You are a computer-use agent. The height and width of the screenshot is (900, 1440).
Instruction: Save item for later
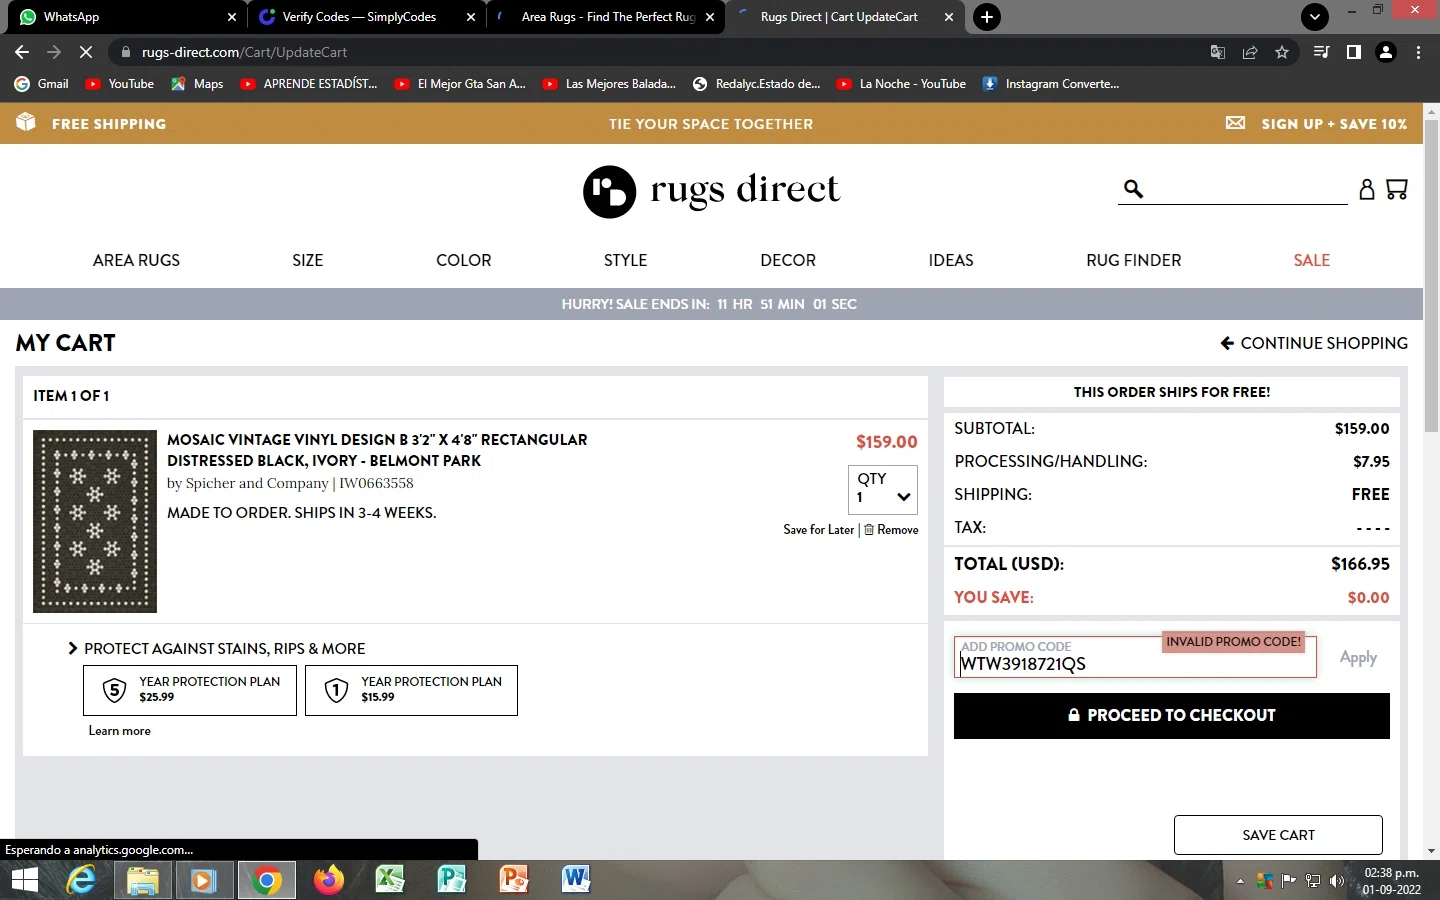818,530
